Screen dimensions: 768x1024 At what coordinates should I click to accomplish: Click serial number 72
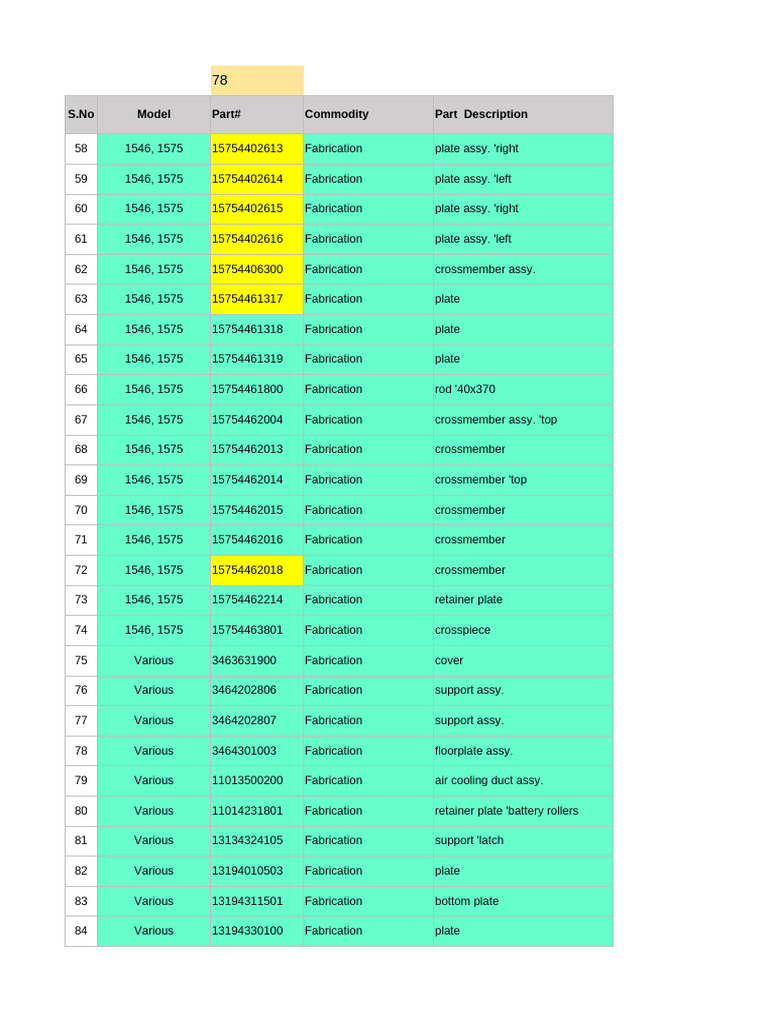click(x=81, y=570)
